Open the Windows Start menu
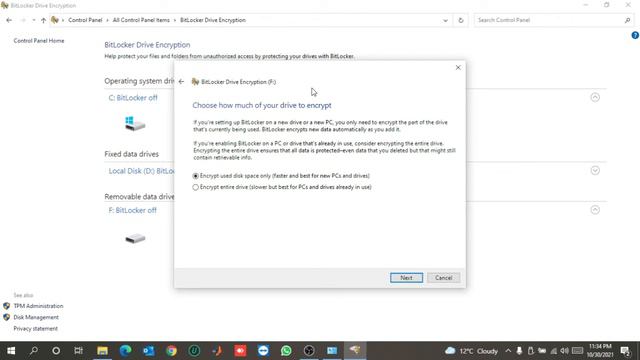 click(11, 351)
